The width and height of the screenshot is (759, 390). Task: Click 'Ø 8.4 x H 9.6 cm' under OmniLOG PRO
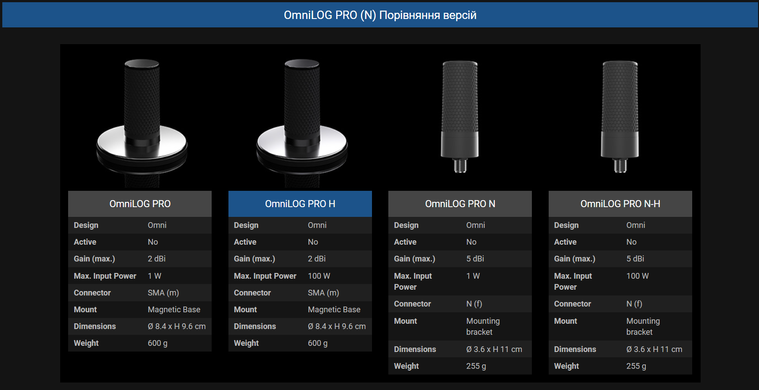click(177, 326)
